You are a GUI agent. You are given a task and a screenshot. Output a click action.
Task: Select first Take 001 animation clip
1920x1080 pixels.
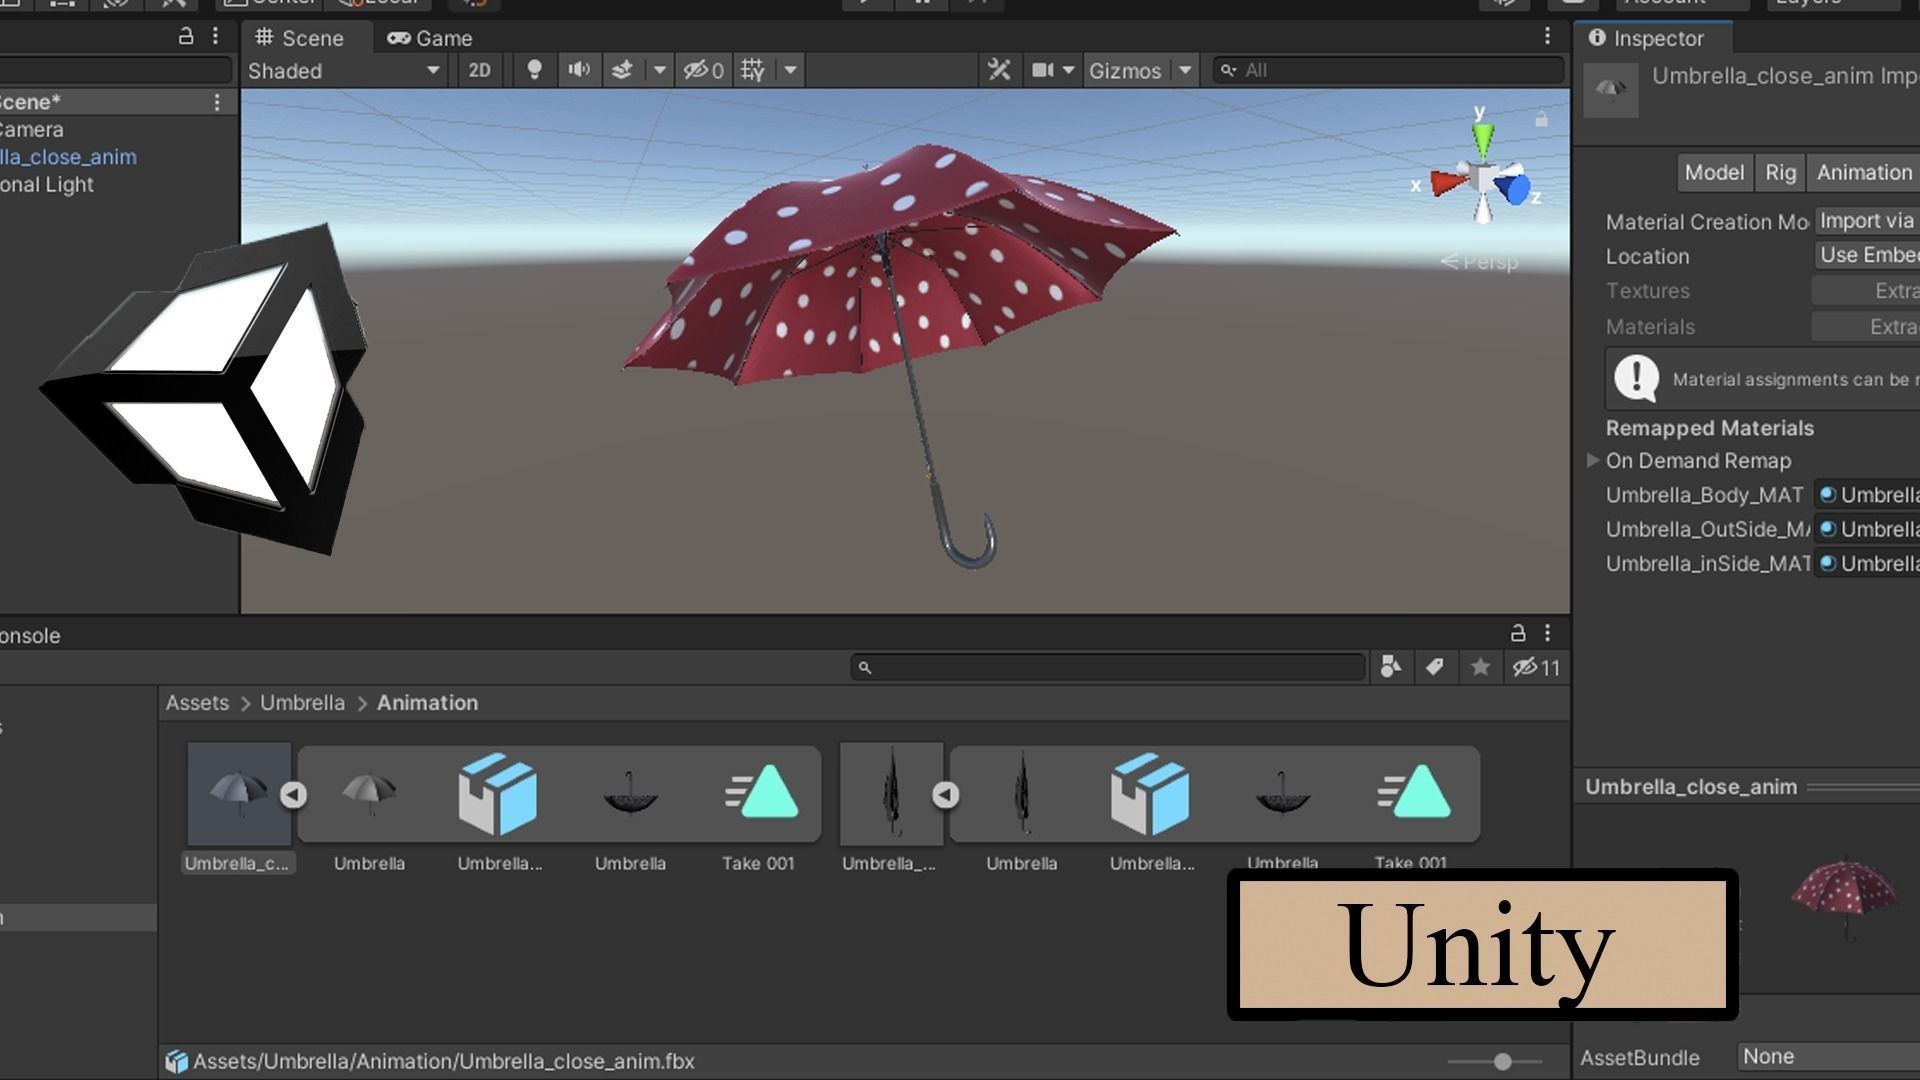click(x=760, y=793)
